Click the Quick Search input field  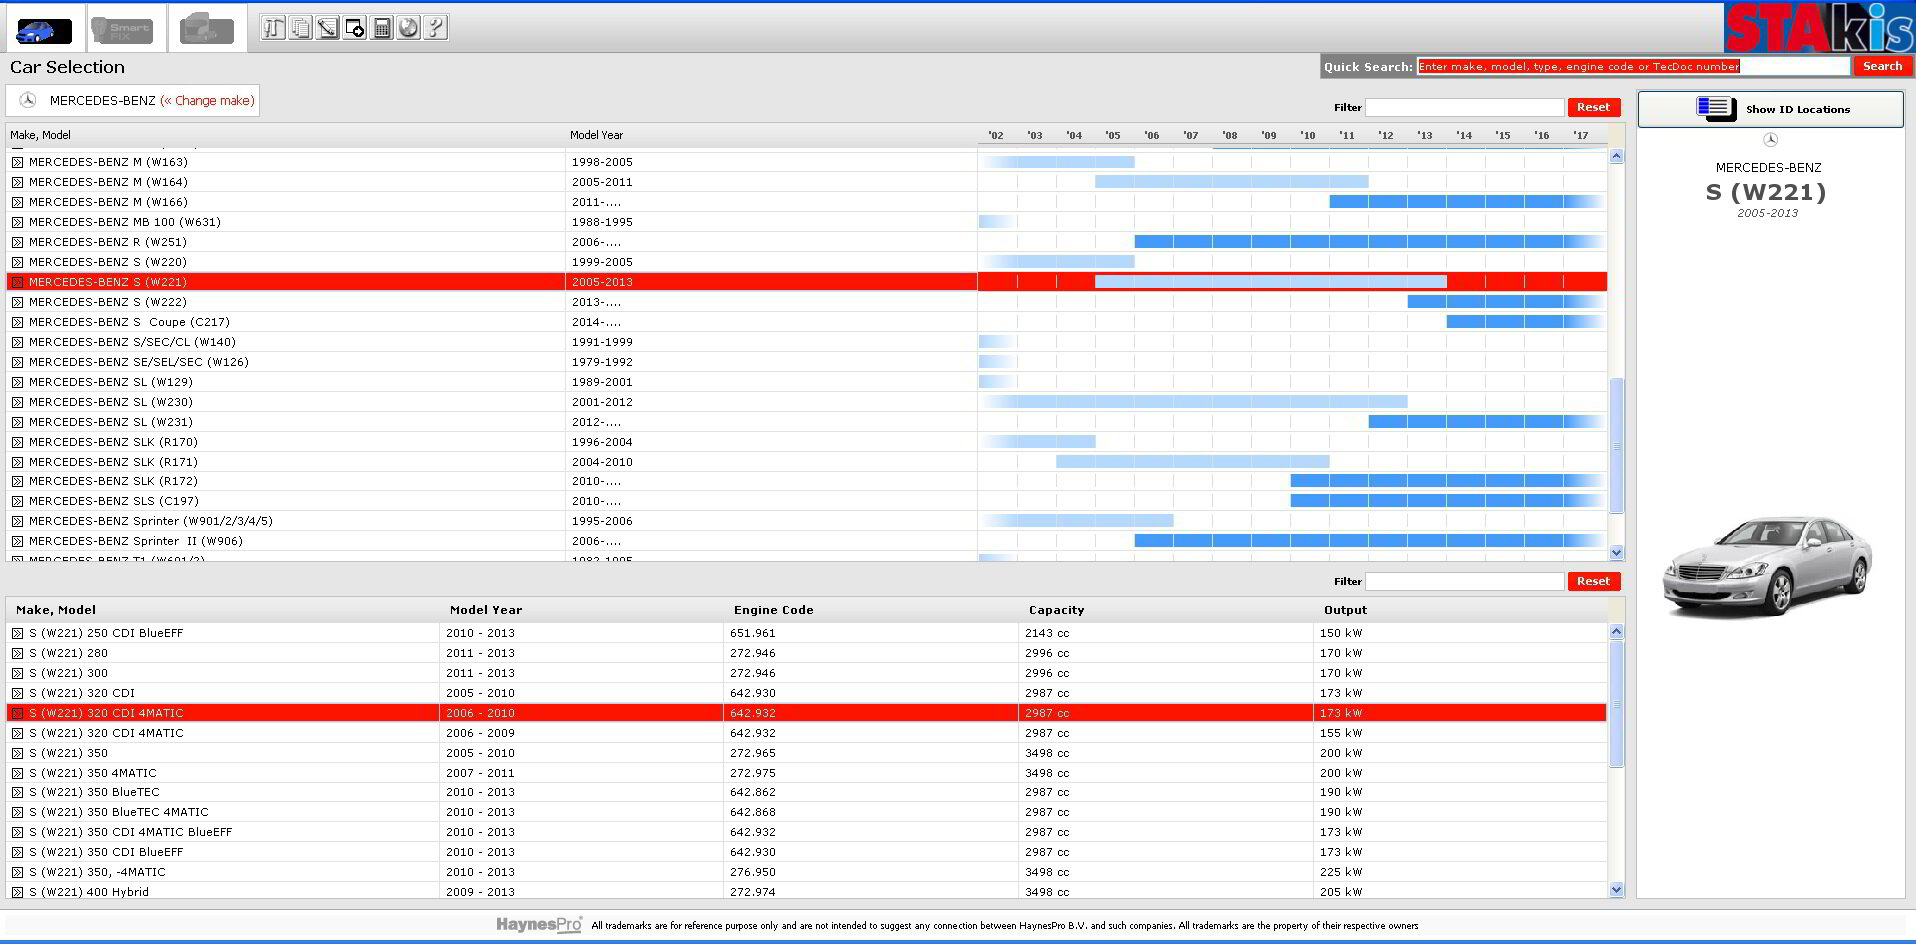point(1632,67)
